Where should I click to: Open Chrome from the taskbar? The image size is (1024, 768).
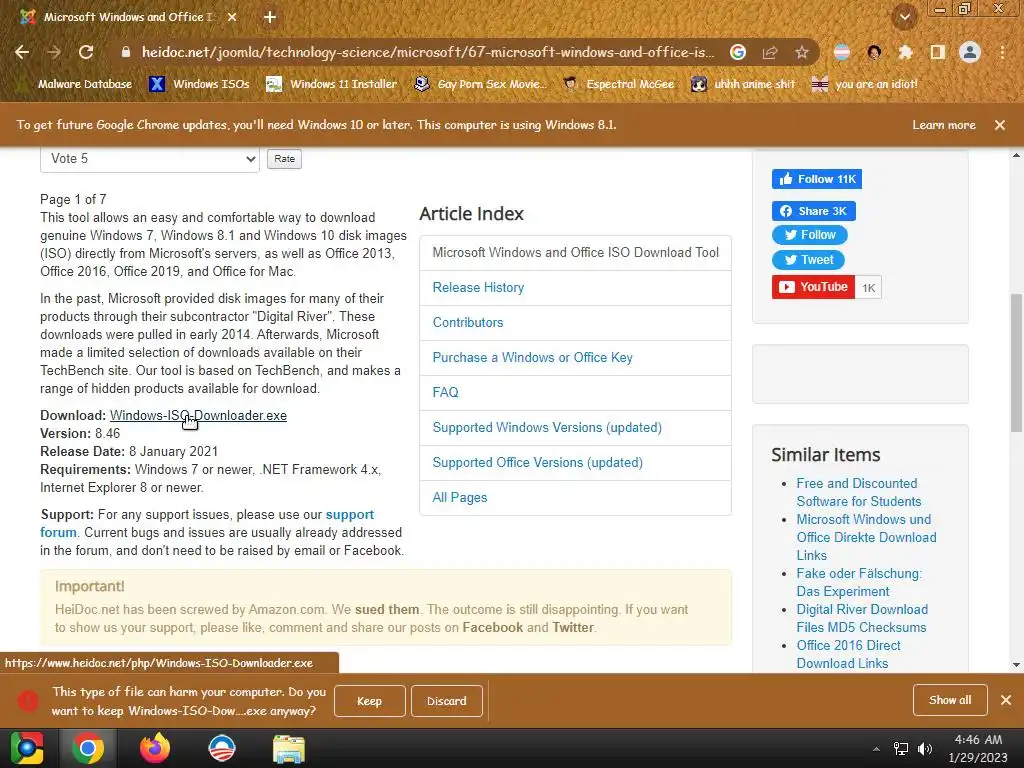click(88, 748)
